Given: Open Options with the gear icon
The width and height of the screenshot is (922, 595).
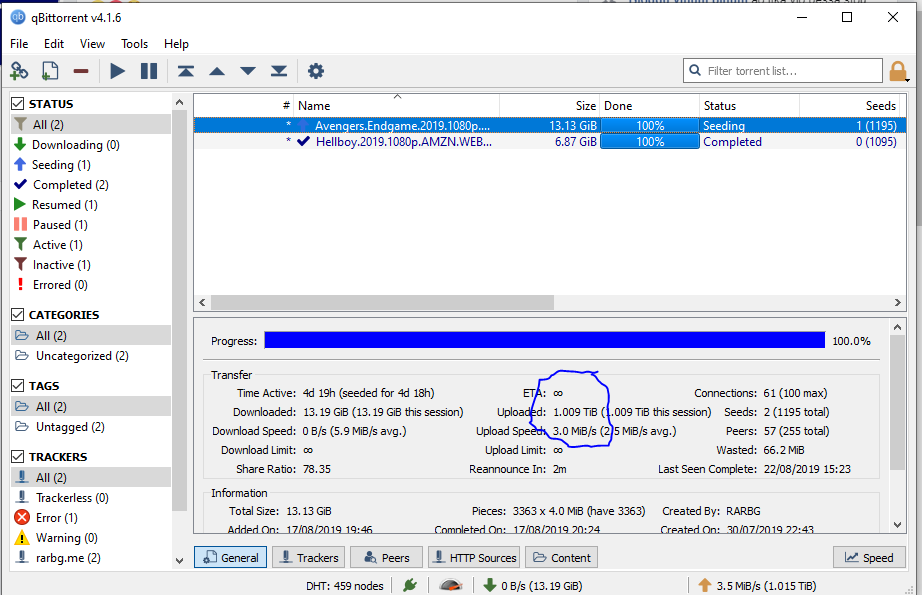Looking at the screenshot, I should click(x=316, y=71).
